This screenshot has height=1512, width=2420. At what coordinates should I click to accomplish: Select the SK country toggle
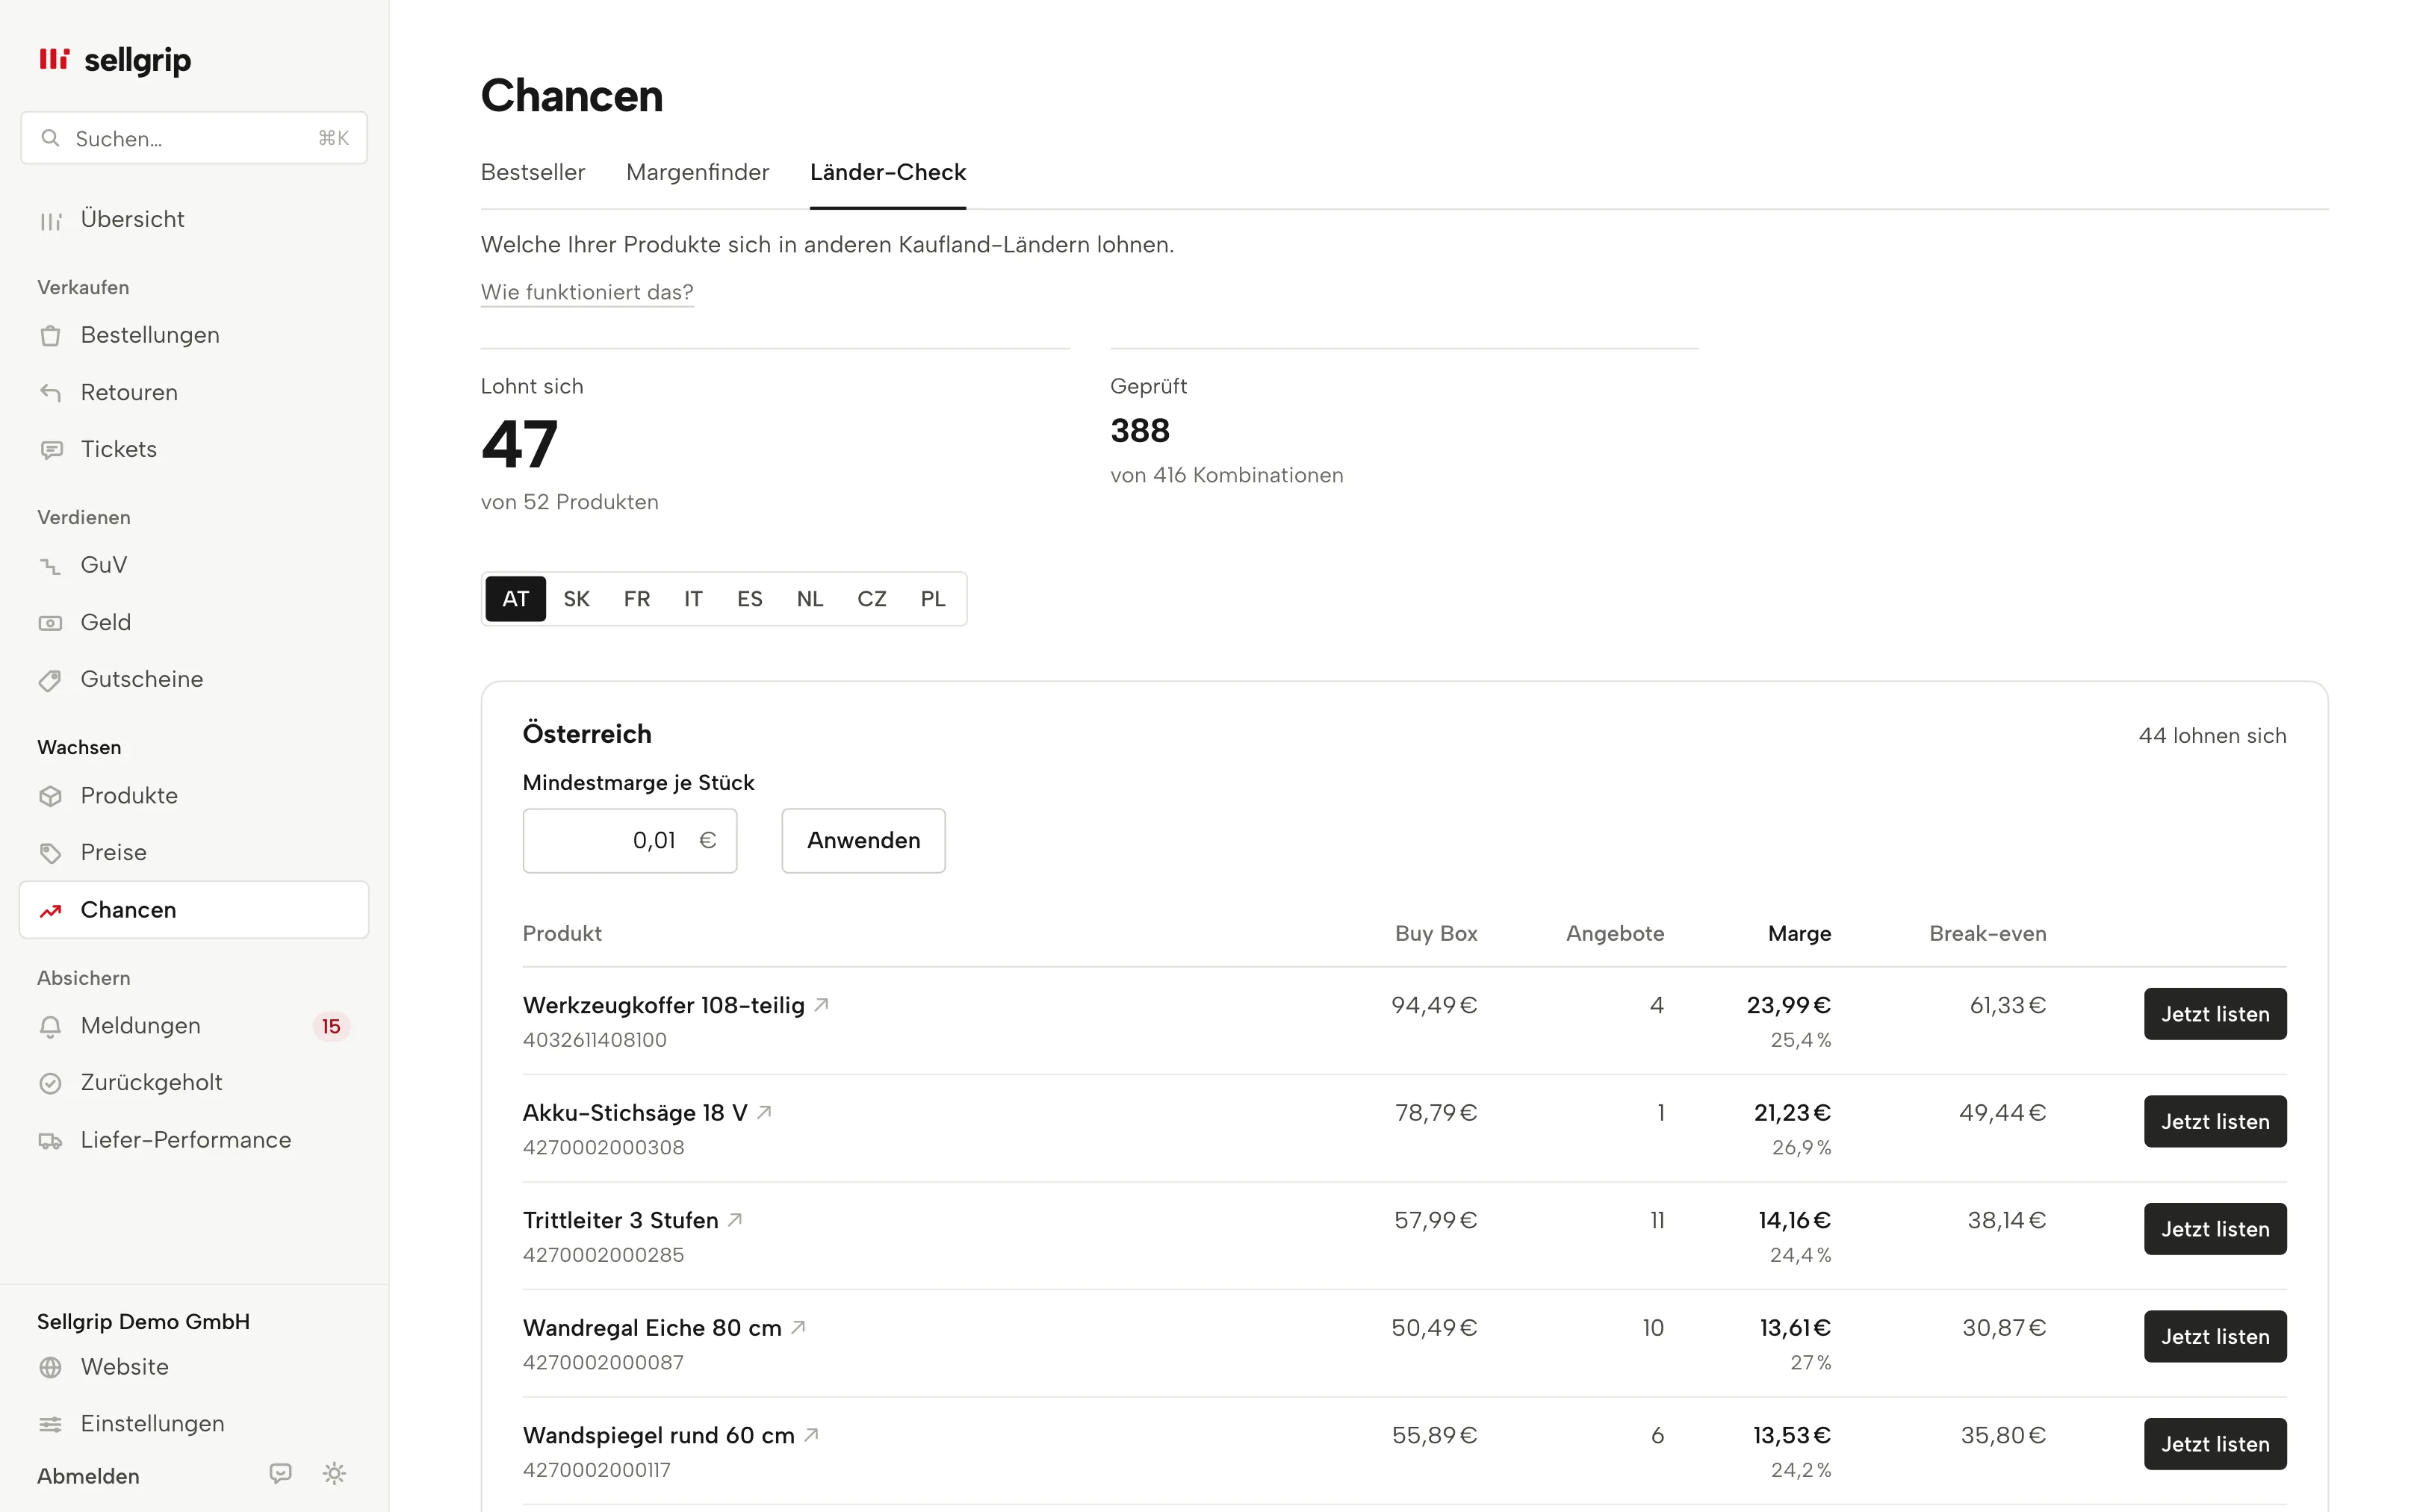pos(576,599)
